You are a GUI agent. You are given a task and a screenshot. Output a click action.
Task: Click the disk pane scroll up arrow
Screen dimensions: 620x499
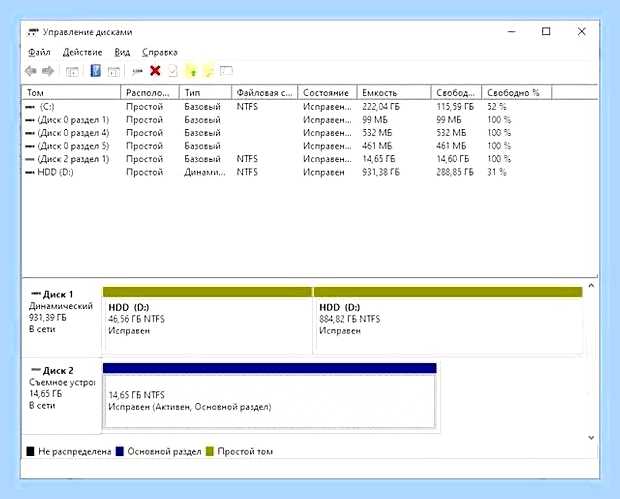pos(591,285)
